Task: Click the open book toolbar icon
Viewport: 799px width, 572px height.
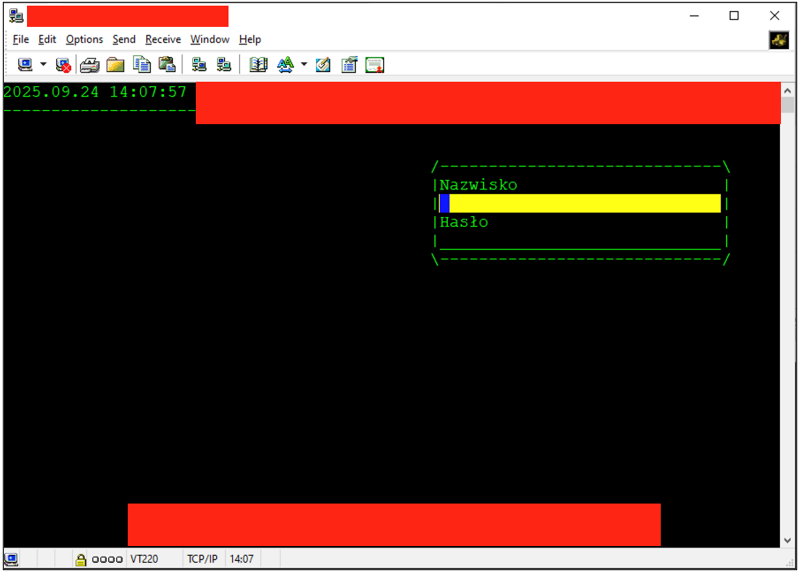Action: 258,65
